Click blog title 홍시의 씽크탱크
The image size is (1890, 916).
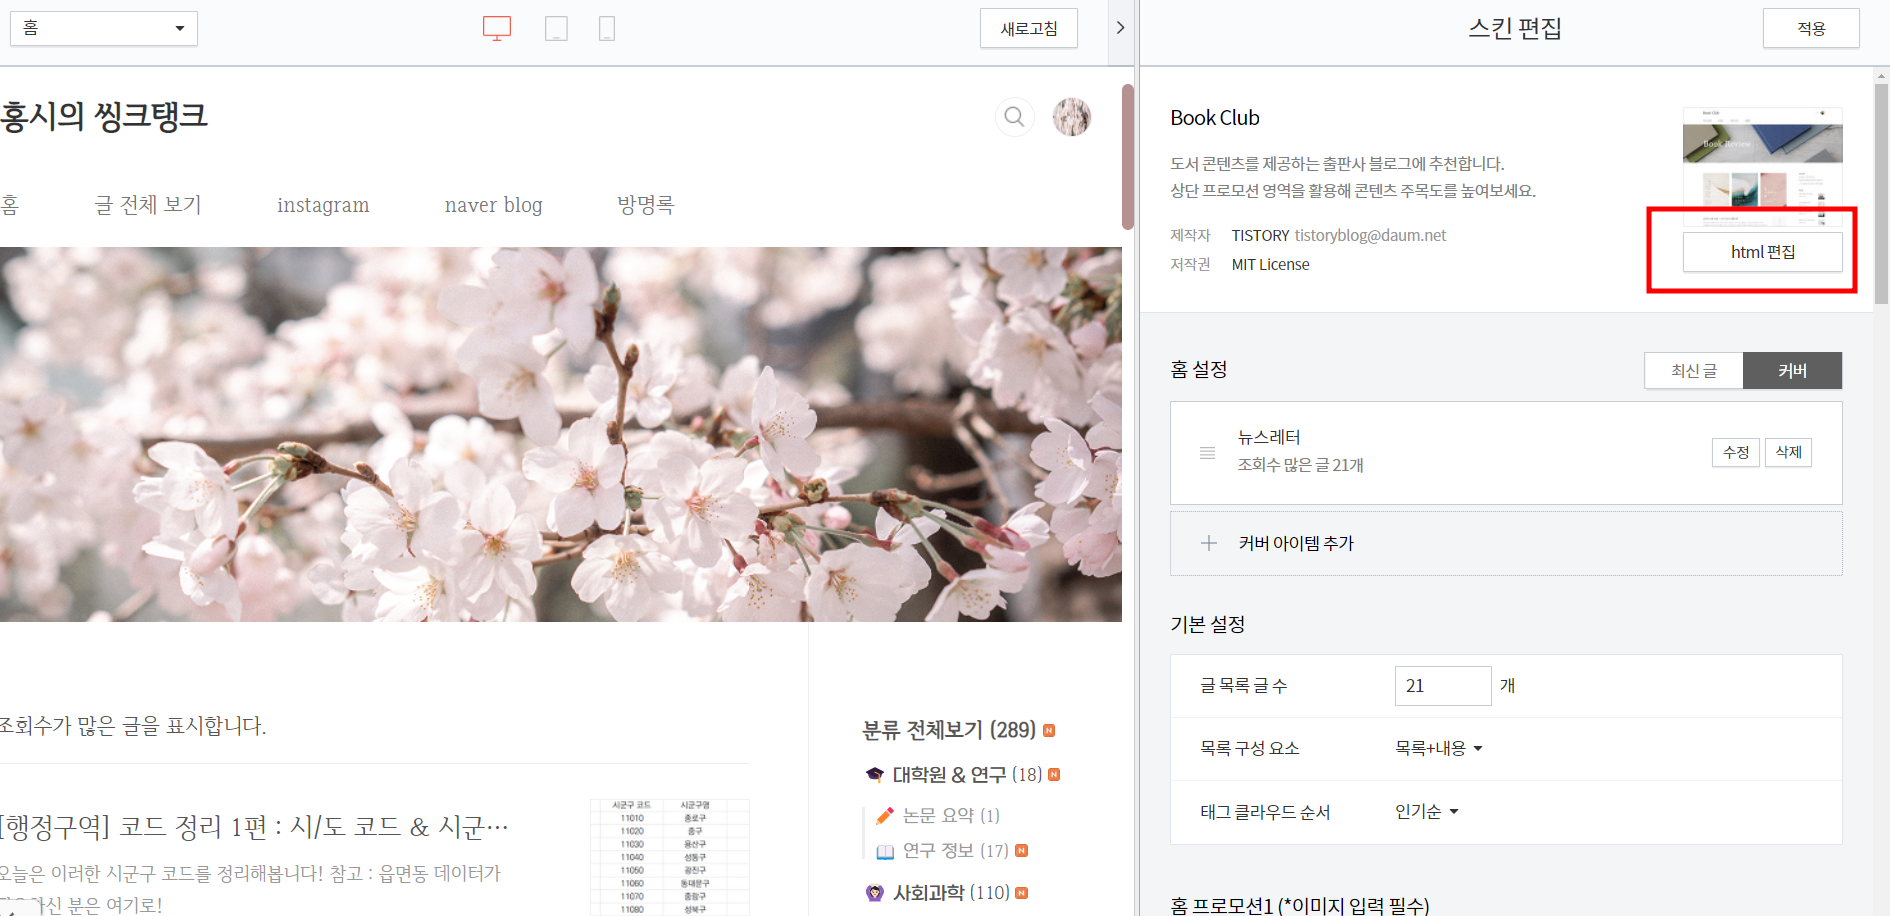pos(103,116)
